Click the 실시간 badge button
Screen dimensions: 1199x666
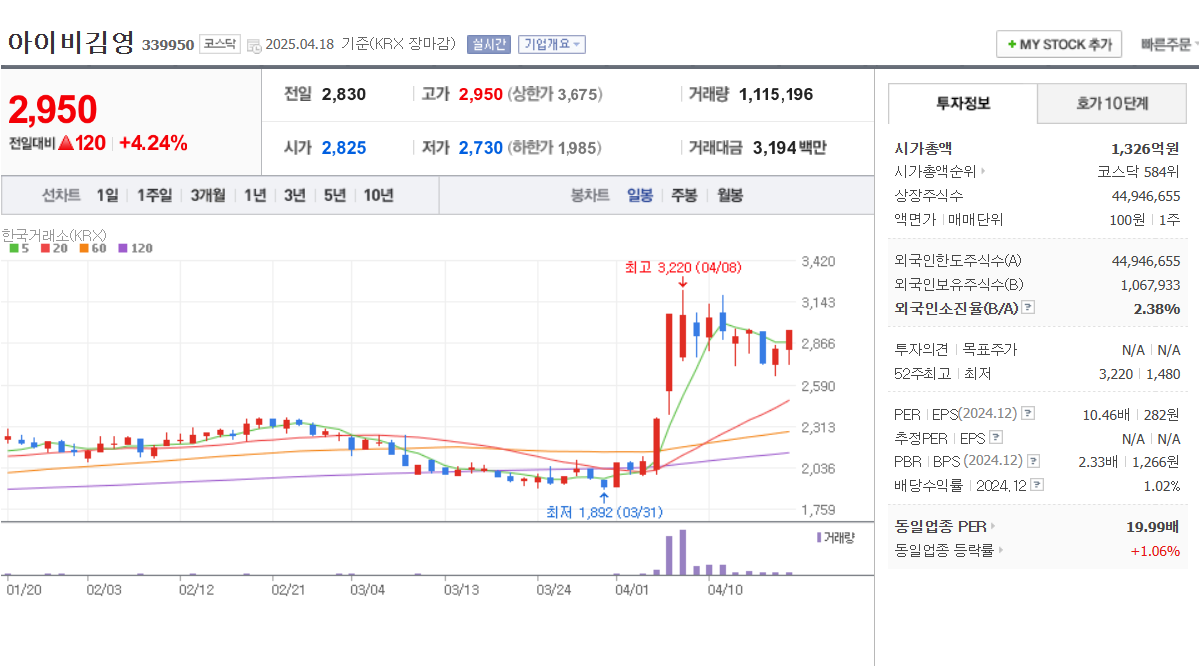coord(489,44)
